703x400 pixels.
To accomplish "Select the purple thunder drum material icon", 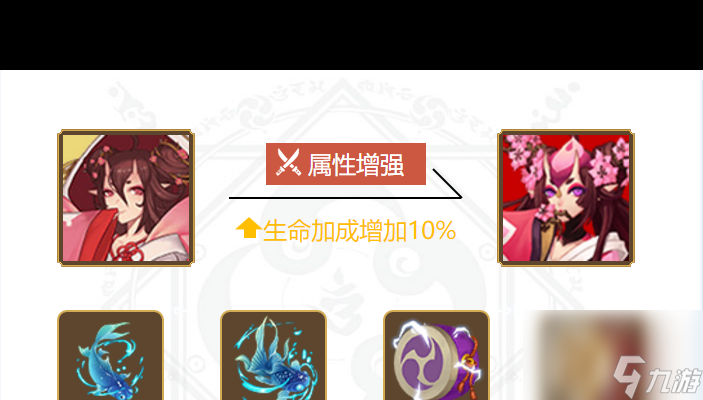I will coord(436,355).
